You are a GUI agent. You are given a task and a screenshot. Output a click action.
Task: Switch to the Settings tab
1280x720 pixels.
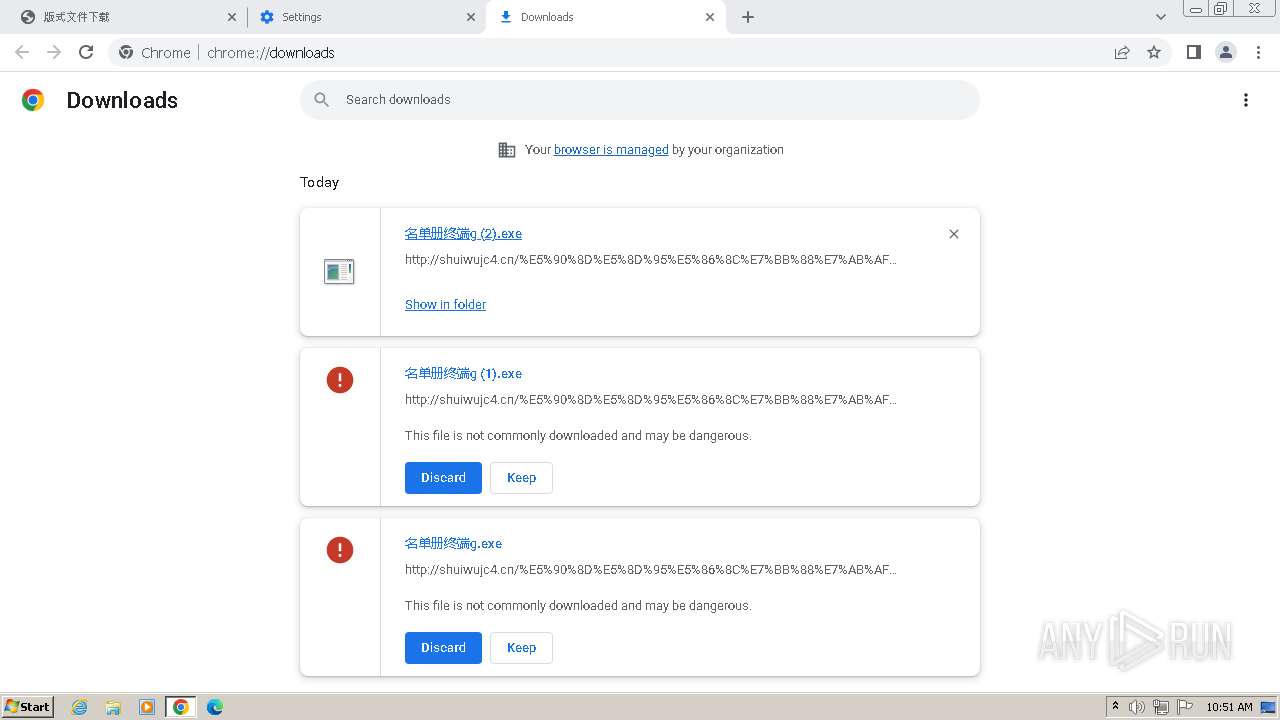(366, 17)
